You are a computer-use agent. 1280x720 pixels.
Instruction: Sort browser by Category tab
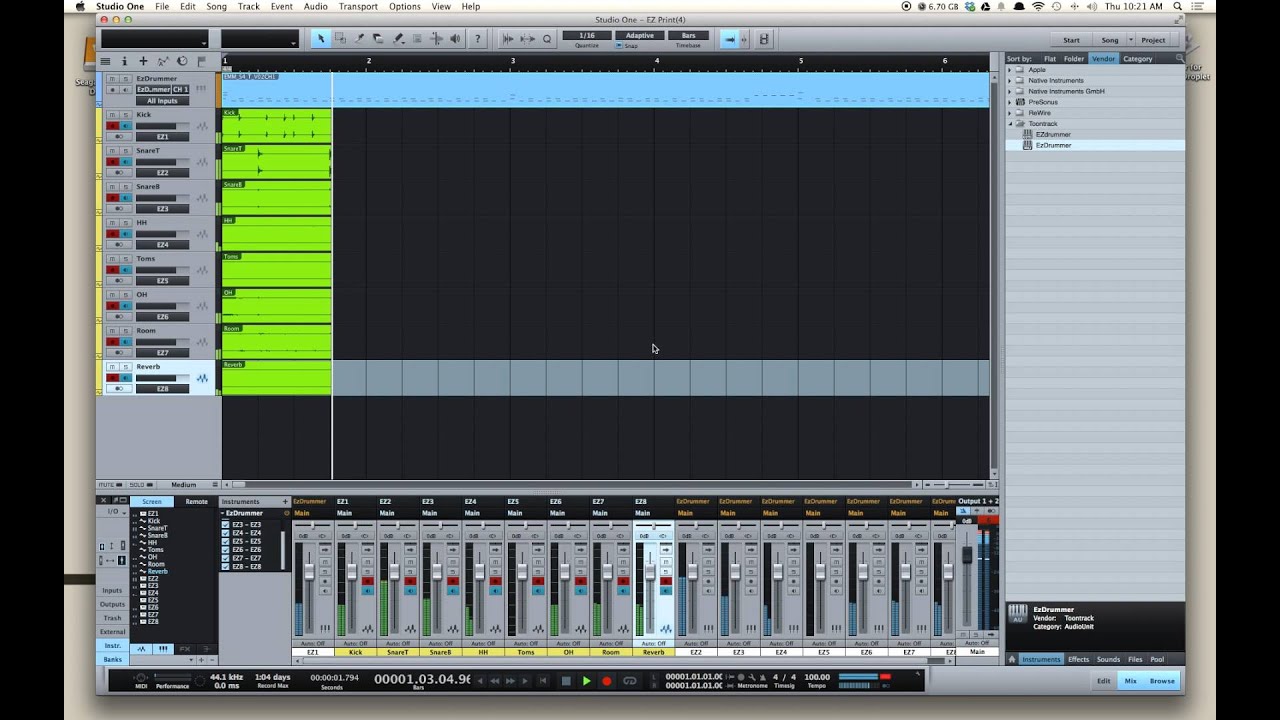point(1137,59)
